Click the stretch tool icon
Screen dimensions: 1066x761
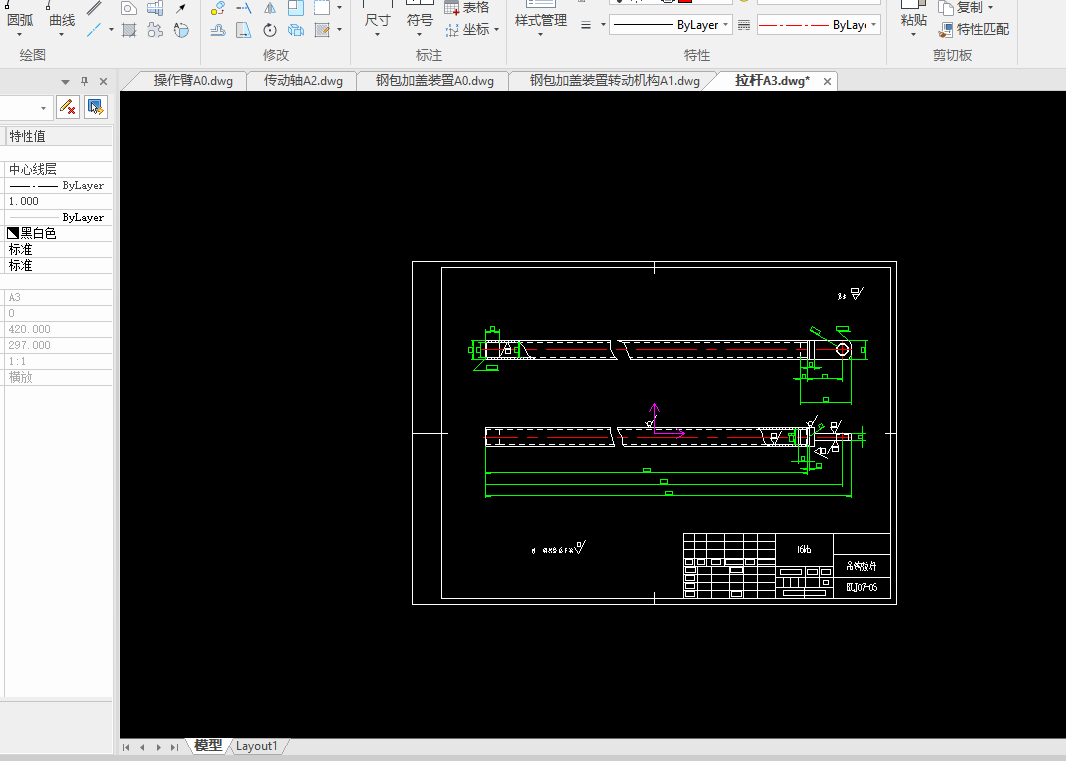244,30
